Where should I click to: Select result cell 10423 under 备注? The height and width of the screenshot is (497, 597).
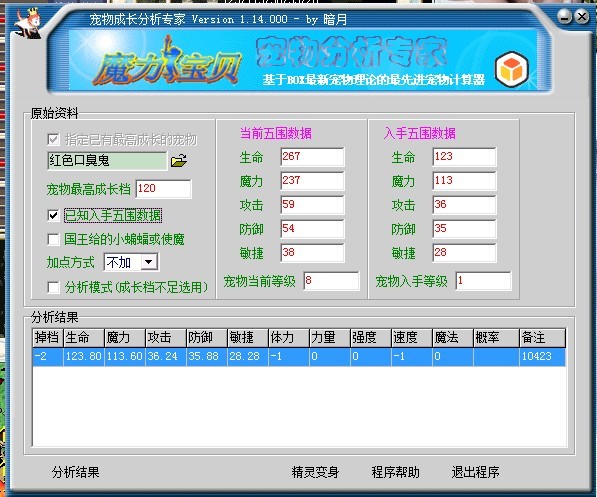543,356
